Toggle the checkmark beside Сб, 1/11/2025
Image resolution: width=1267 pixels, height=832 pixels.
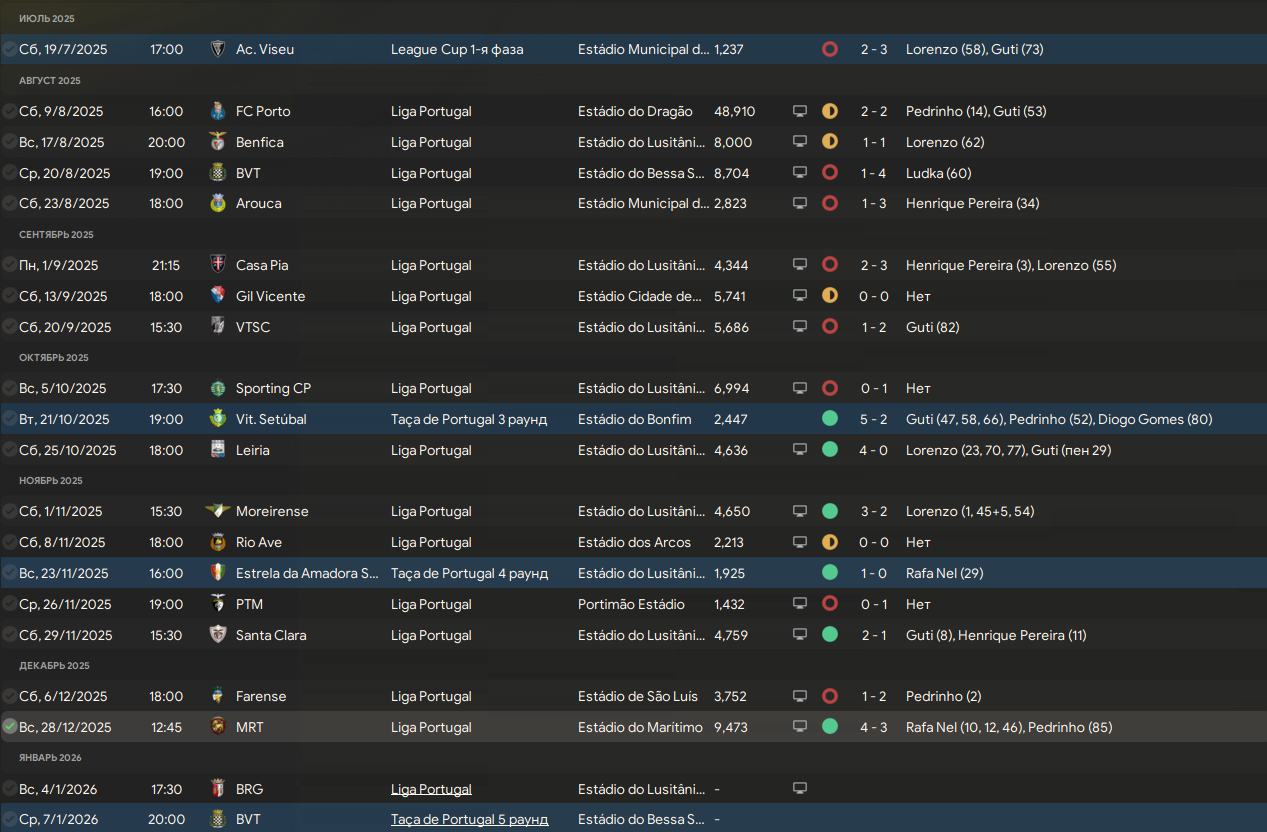tap(10, 511)
